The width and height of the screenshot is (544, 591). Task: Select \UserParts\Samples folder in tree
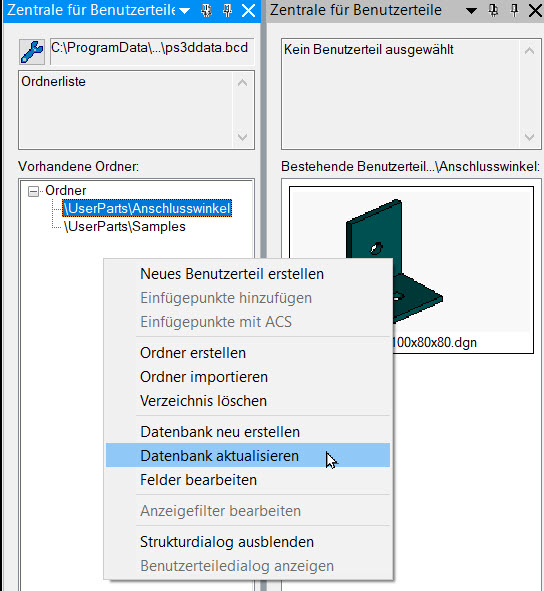(x=124, y=227)
